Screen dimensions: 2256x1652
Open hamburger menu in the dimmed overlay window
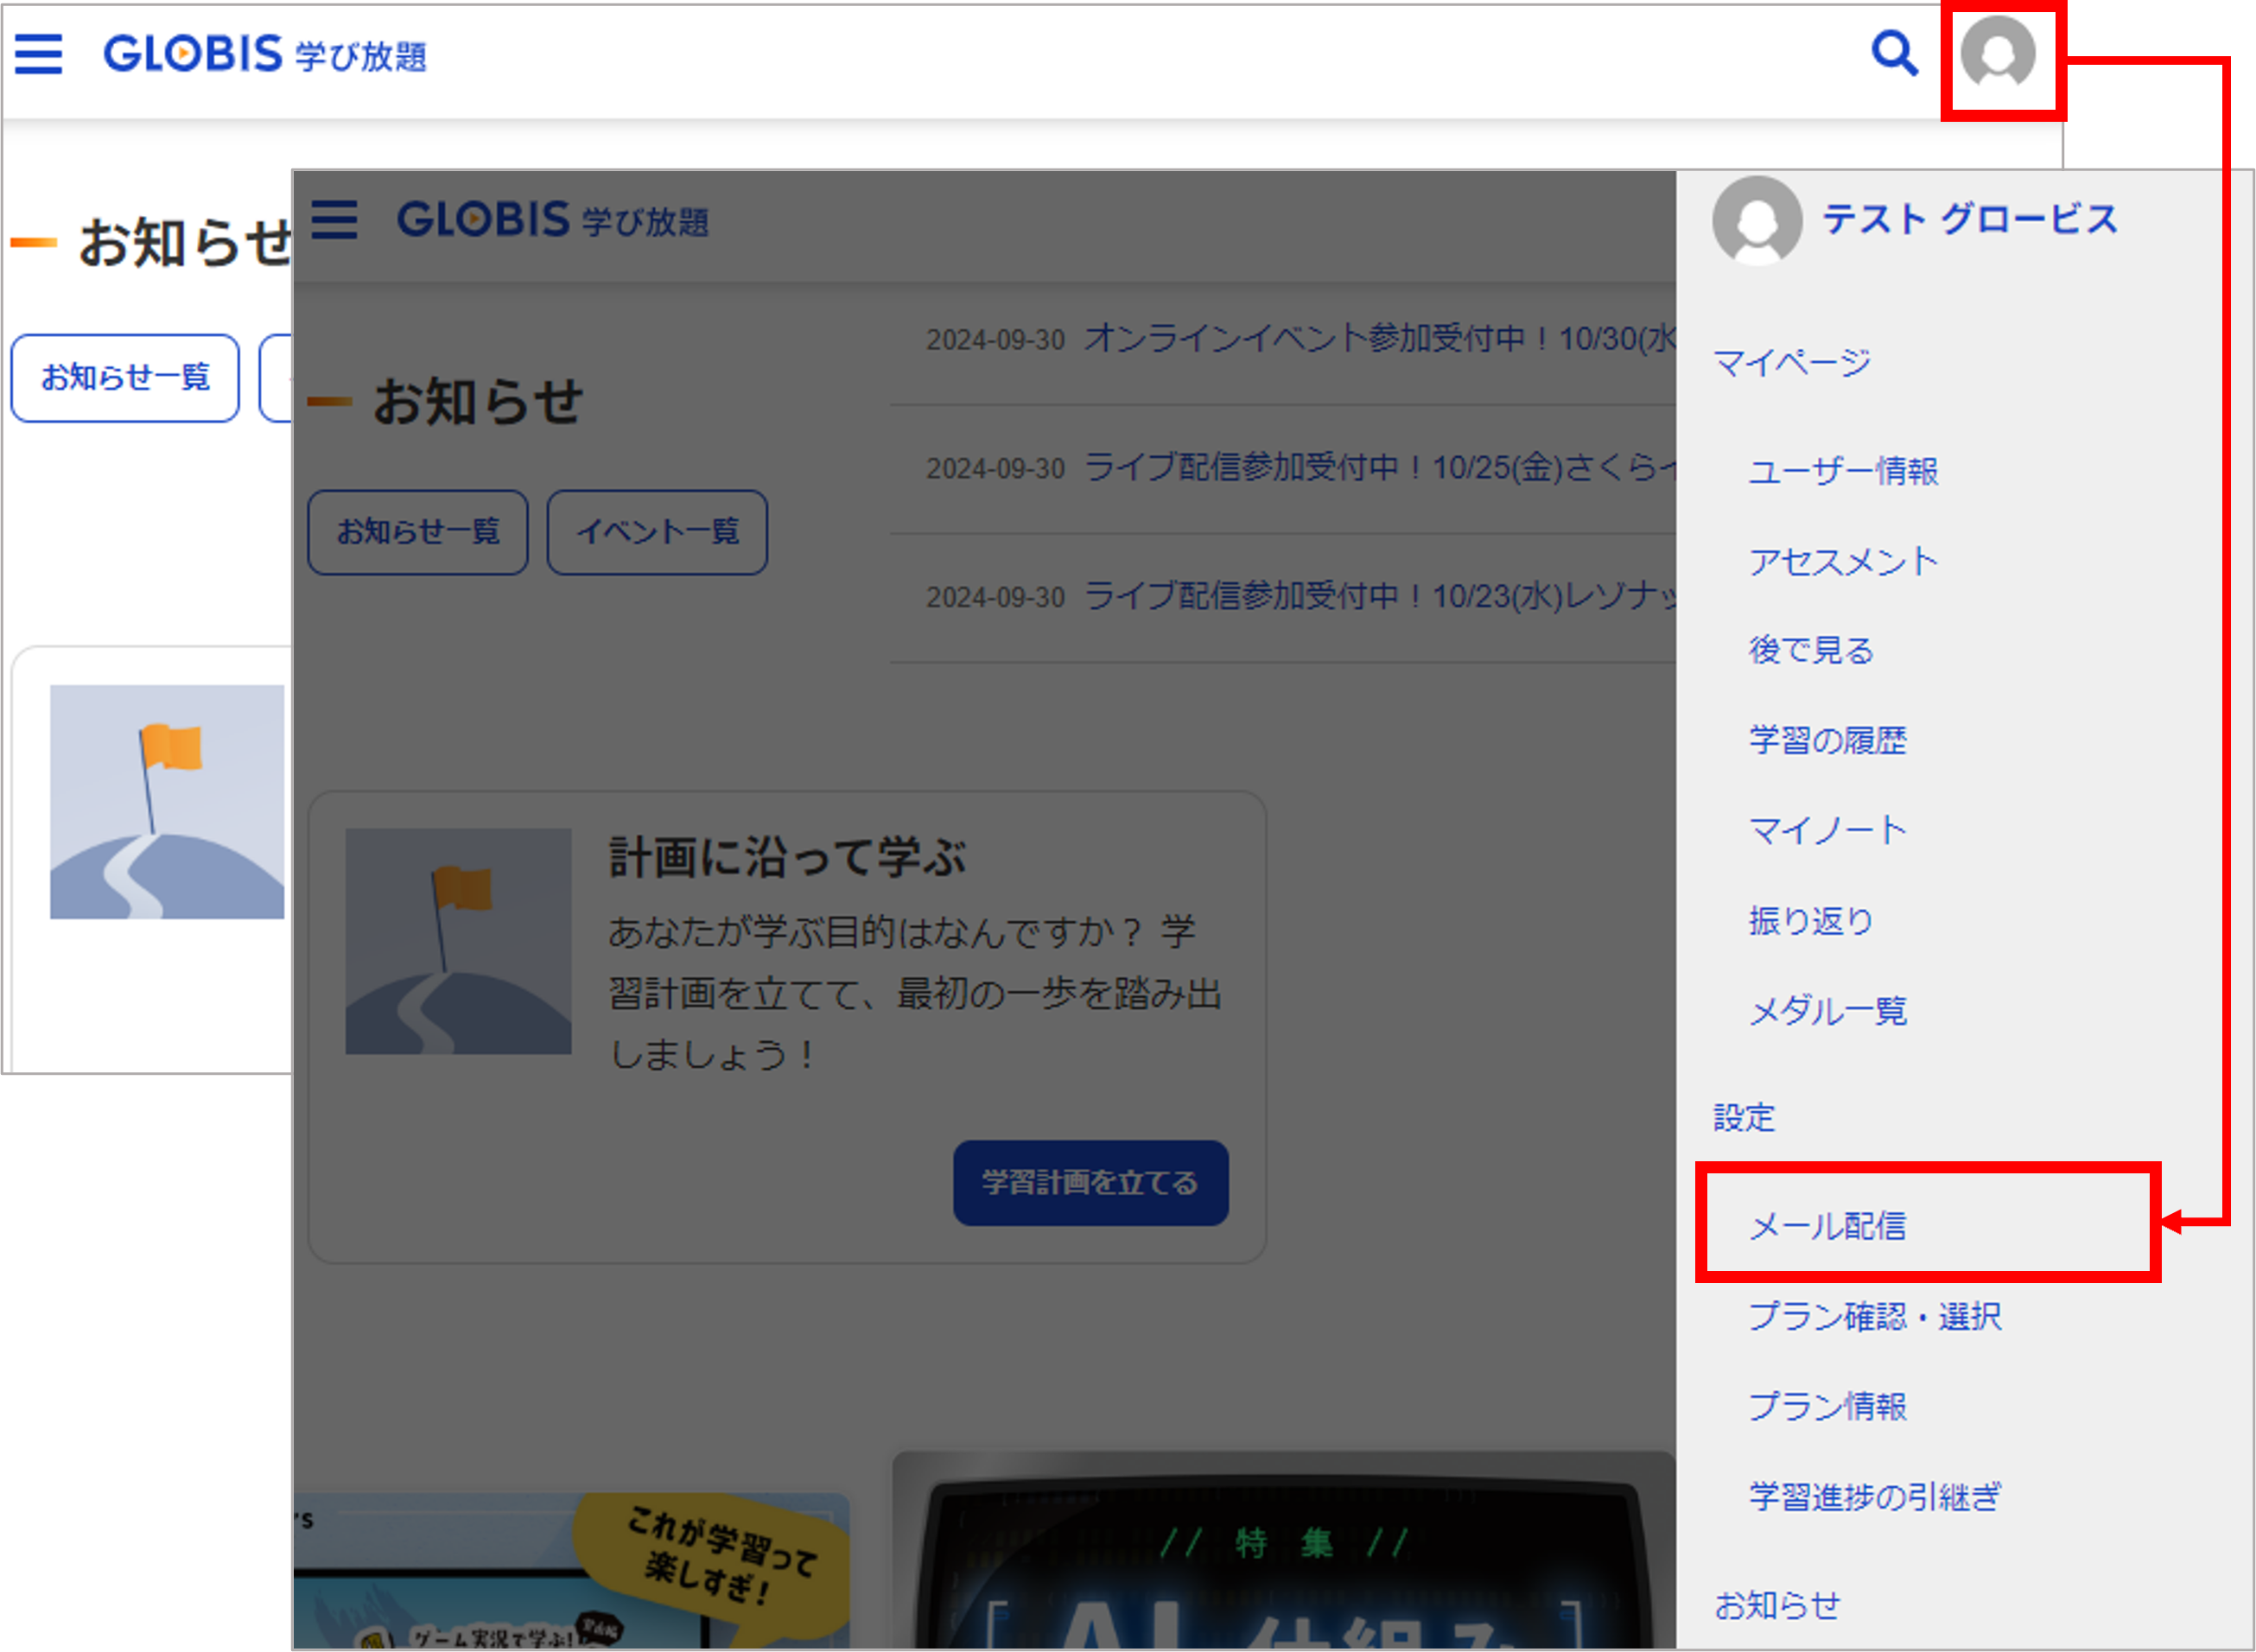(334, 219)
